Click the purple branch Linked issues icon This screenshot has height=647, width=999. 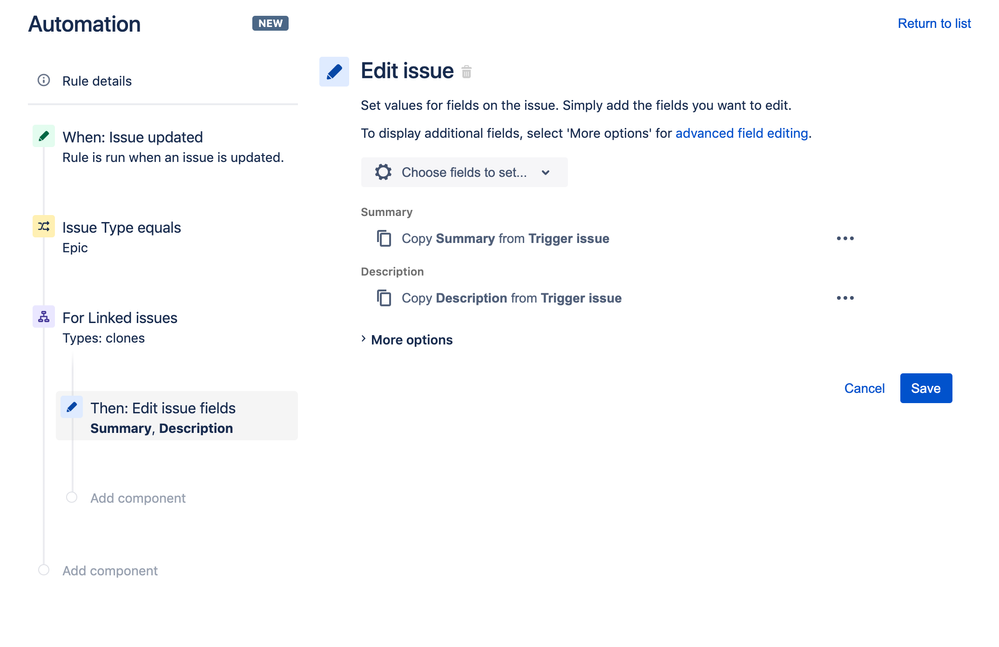pos(43,316)
